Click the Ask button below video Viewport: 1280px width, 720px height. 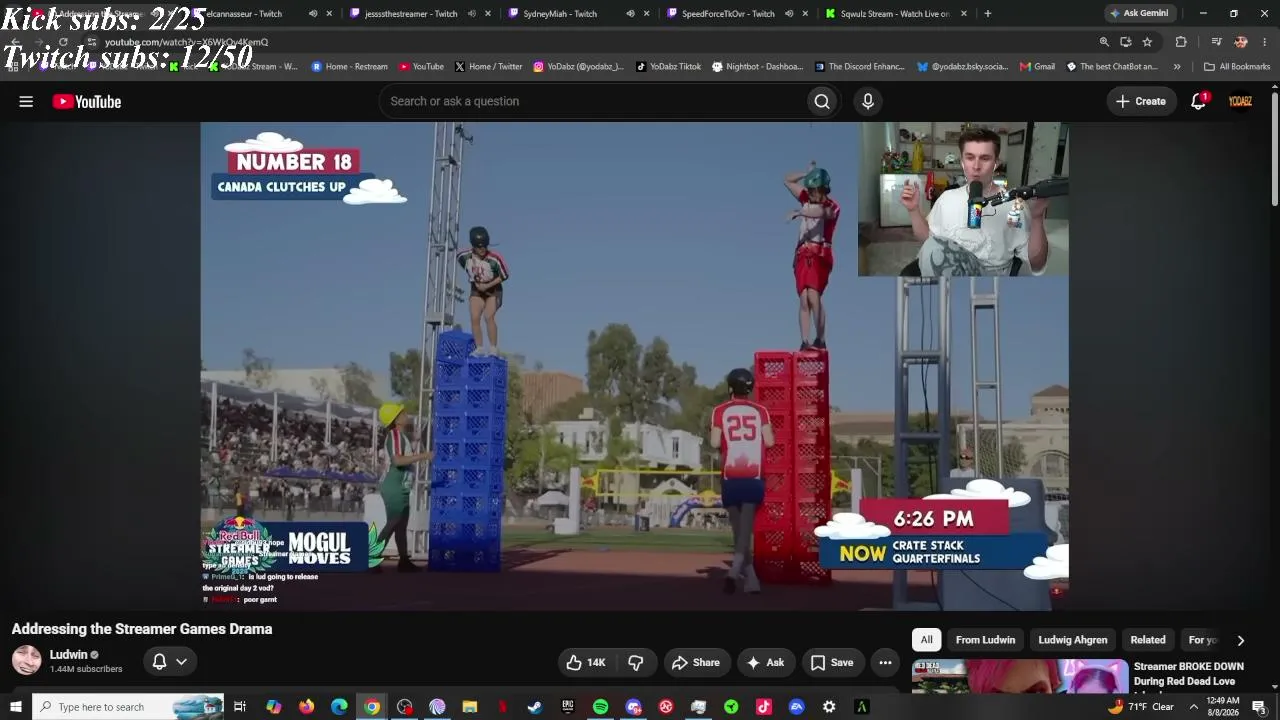pyautogui.click(x=765, y=662)
